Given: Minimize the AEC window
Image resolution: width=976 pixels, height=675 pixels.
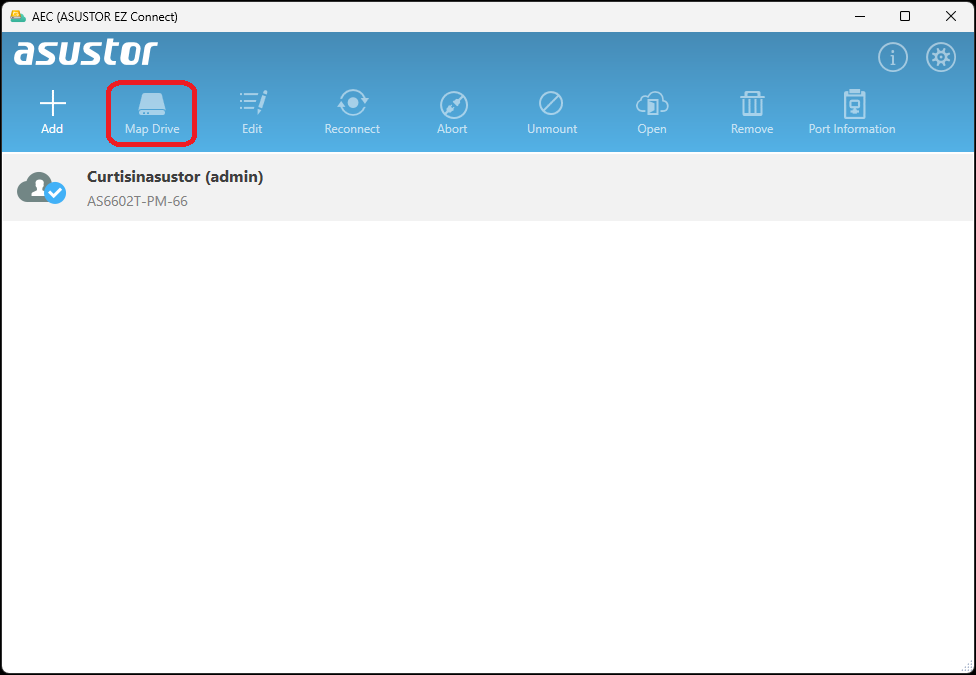Looking at the screenshot, I should 860,16.
